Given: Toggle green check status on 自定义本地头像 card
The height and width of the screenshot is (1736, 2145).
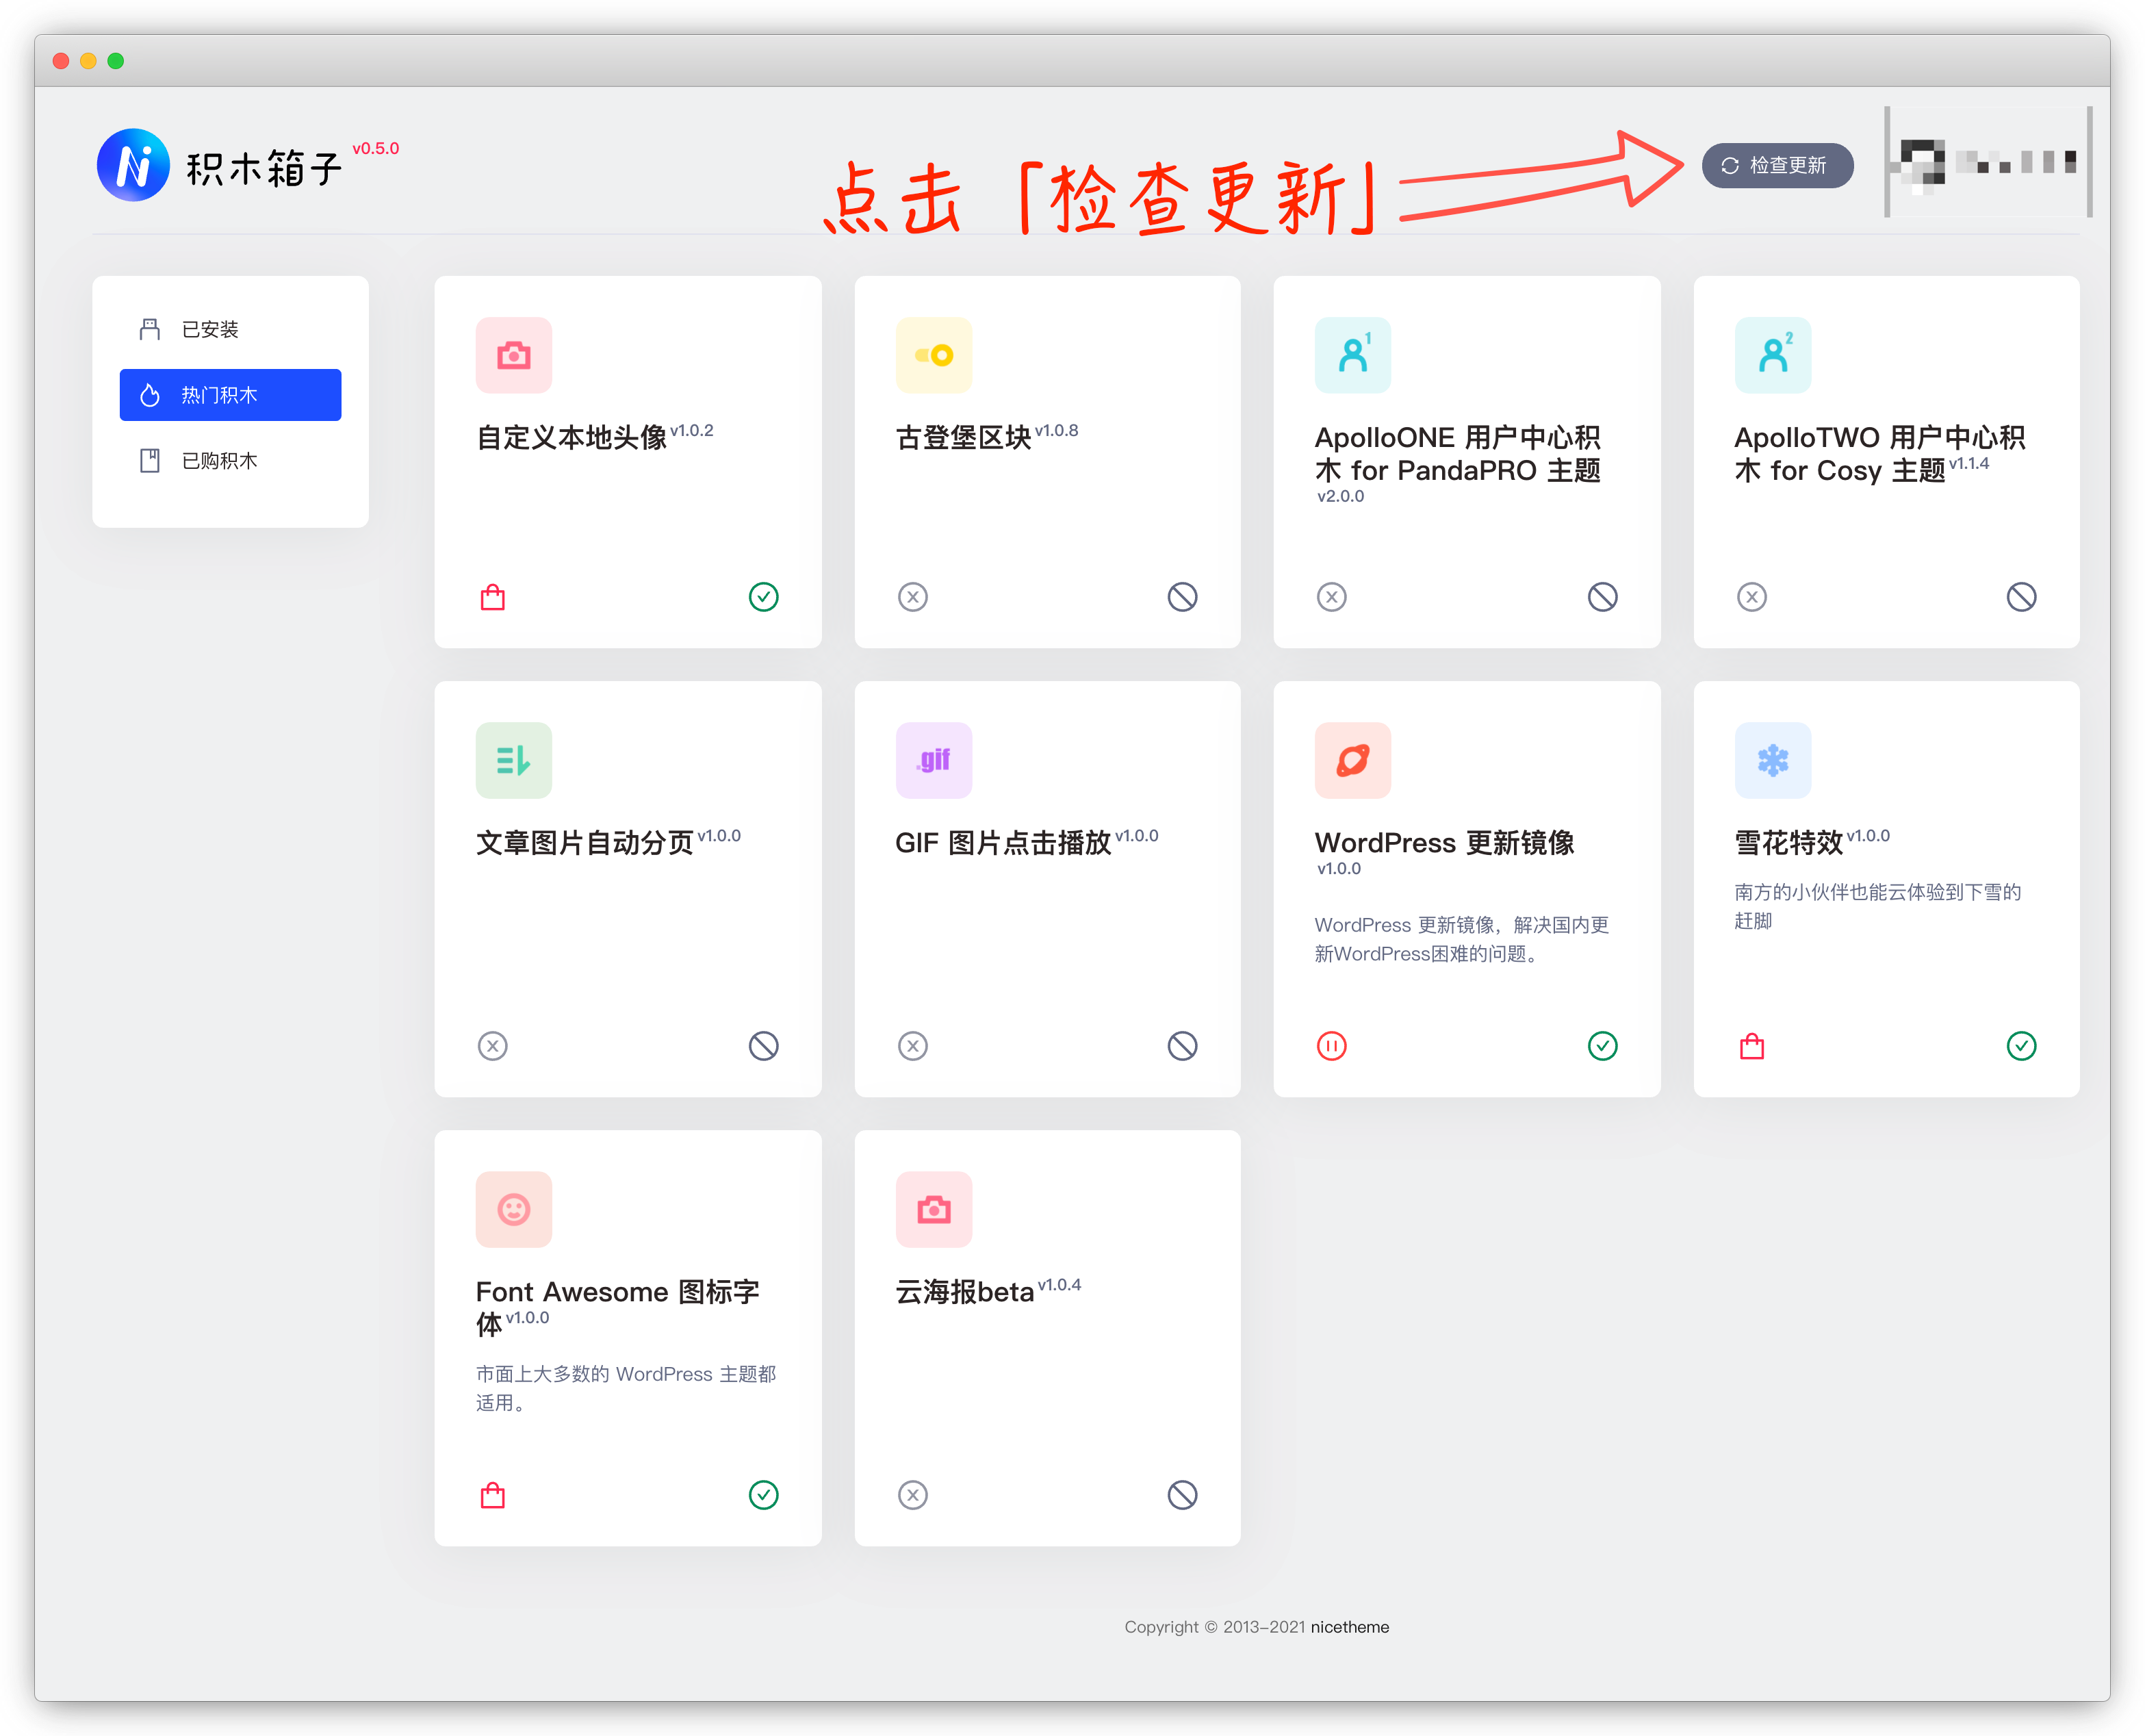Looking at the screenshot, I should (764, 597).
